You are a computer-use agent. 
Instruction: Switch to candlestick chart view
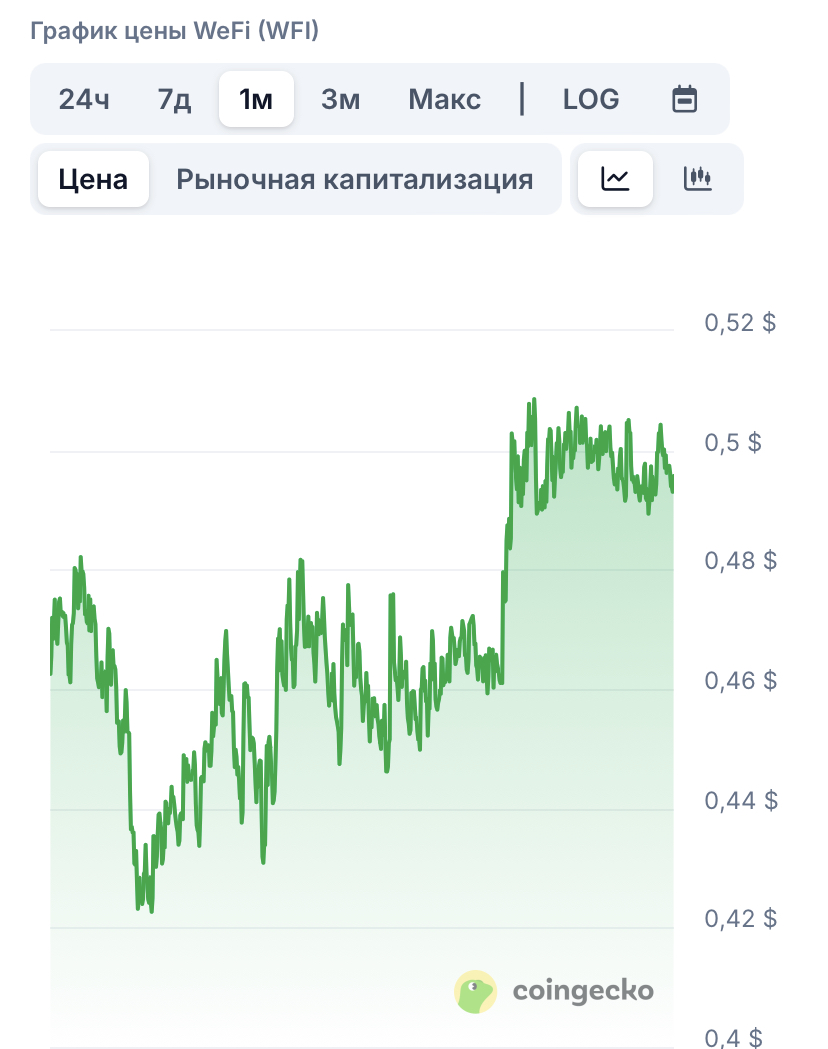[x=698, y=179]
